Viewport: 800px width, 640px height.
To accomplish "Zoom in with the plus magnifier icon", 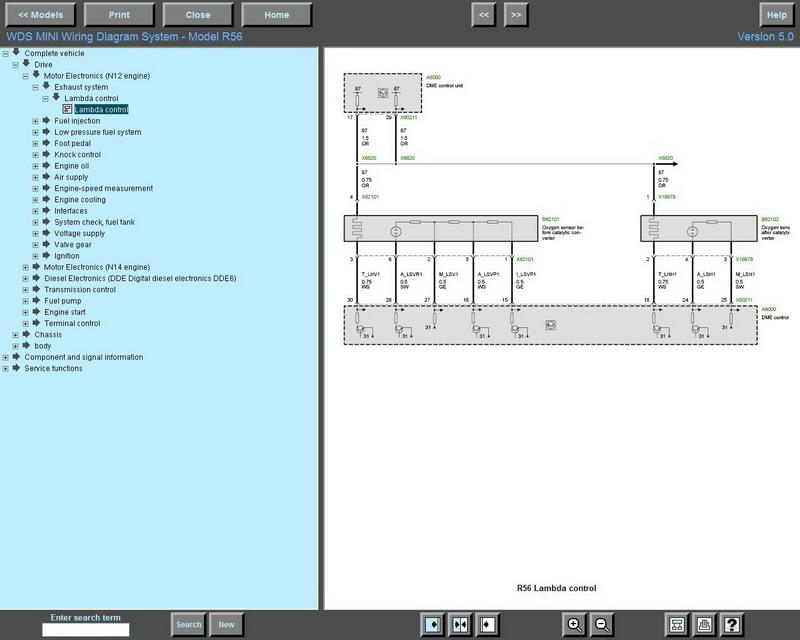I will (x=574, y=624).
